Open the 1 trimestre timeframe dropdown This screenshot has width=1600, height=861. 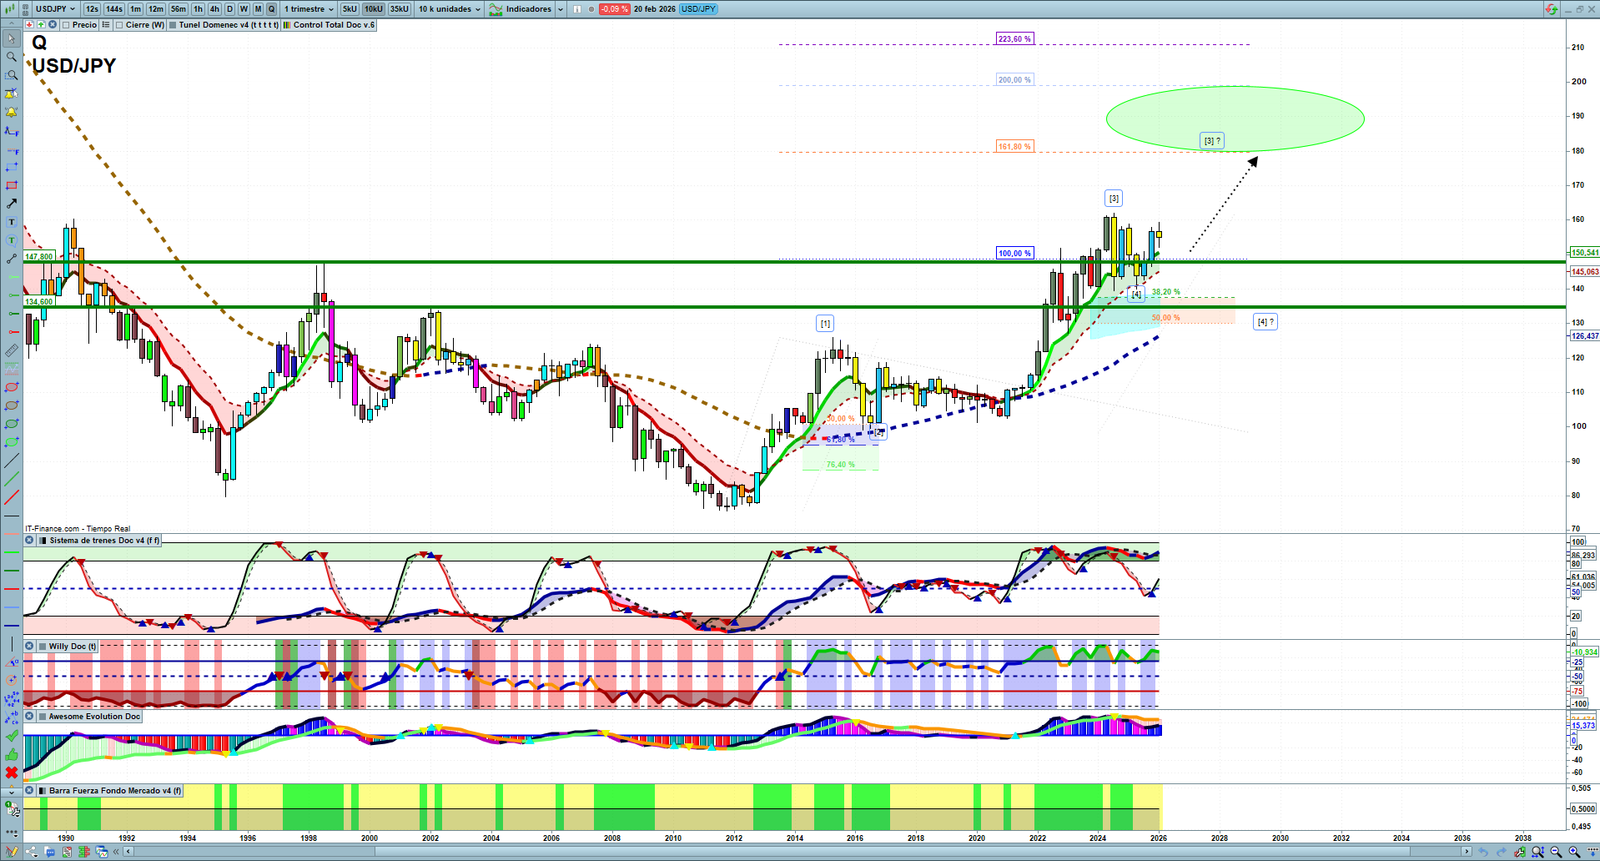point(309,9)
